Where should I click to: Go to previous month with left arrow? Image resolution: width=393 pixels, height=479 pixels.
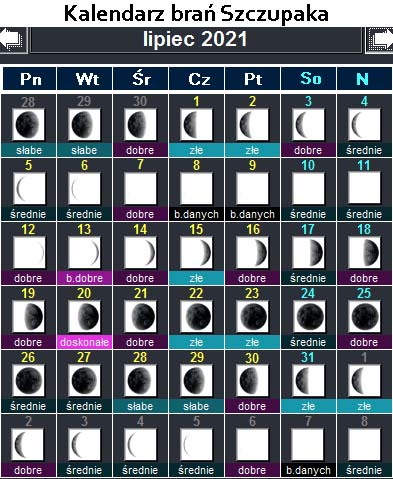[x=13, y=40]
